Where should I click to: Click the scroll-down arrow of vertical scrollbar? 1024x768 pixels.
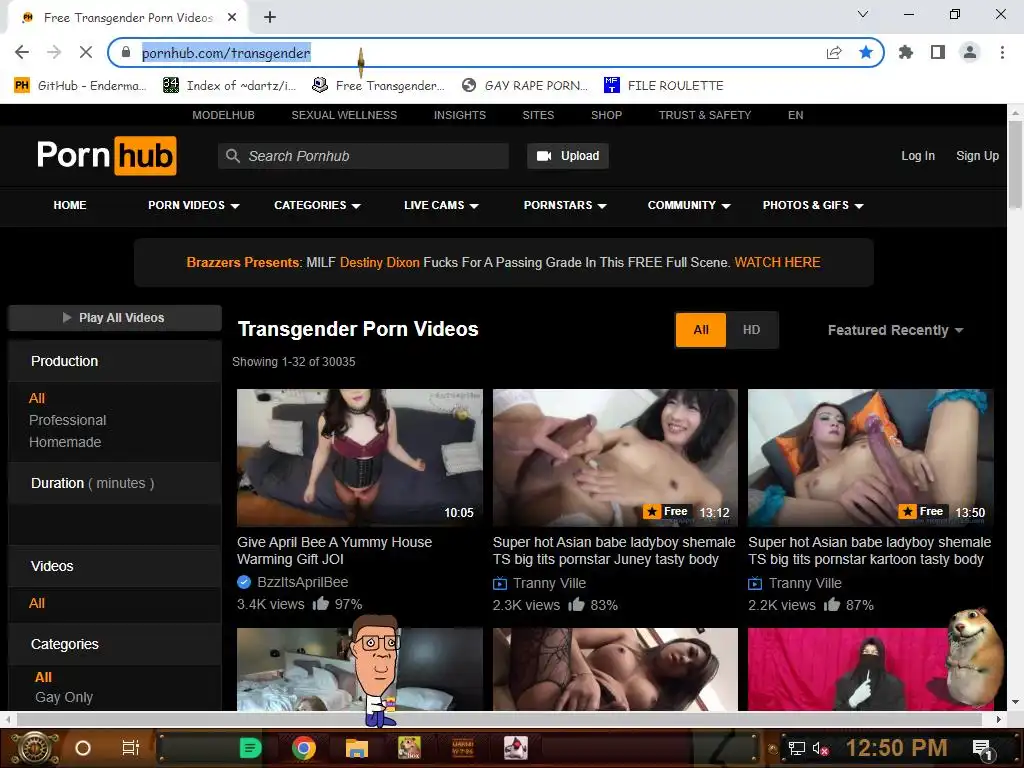1015,703
